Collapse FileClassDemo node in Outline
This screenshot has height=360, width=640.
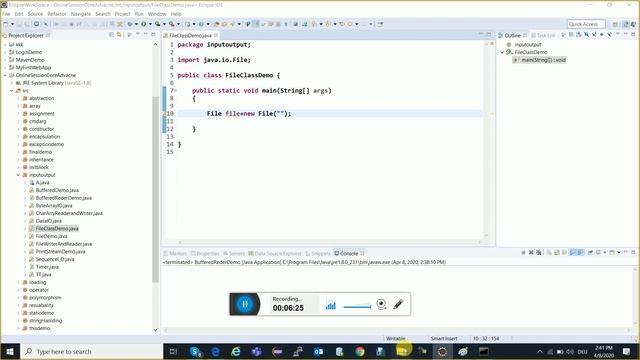click(502, 52)
